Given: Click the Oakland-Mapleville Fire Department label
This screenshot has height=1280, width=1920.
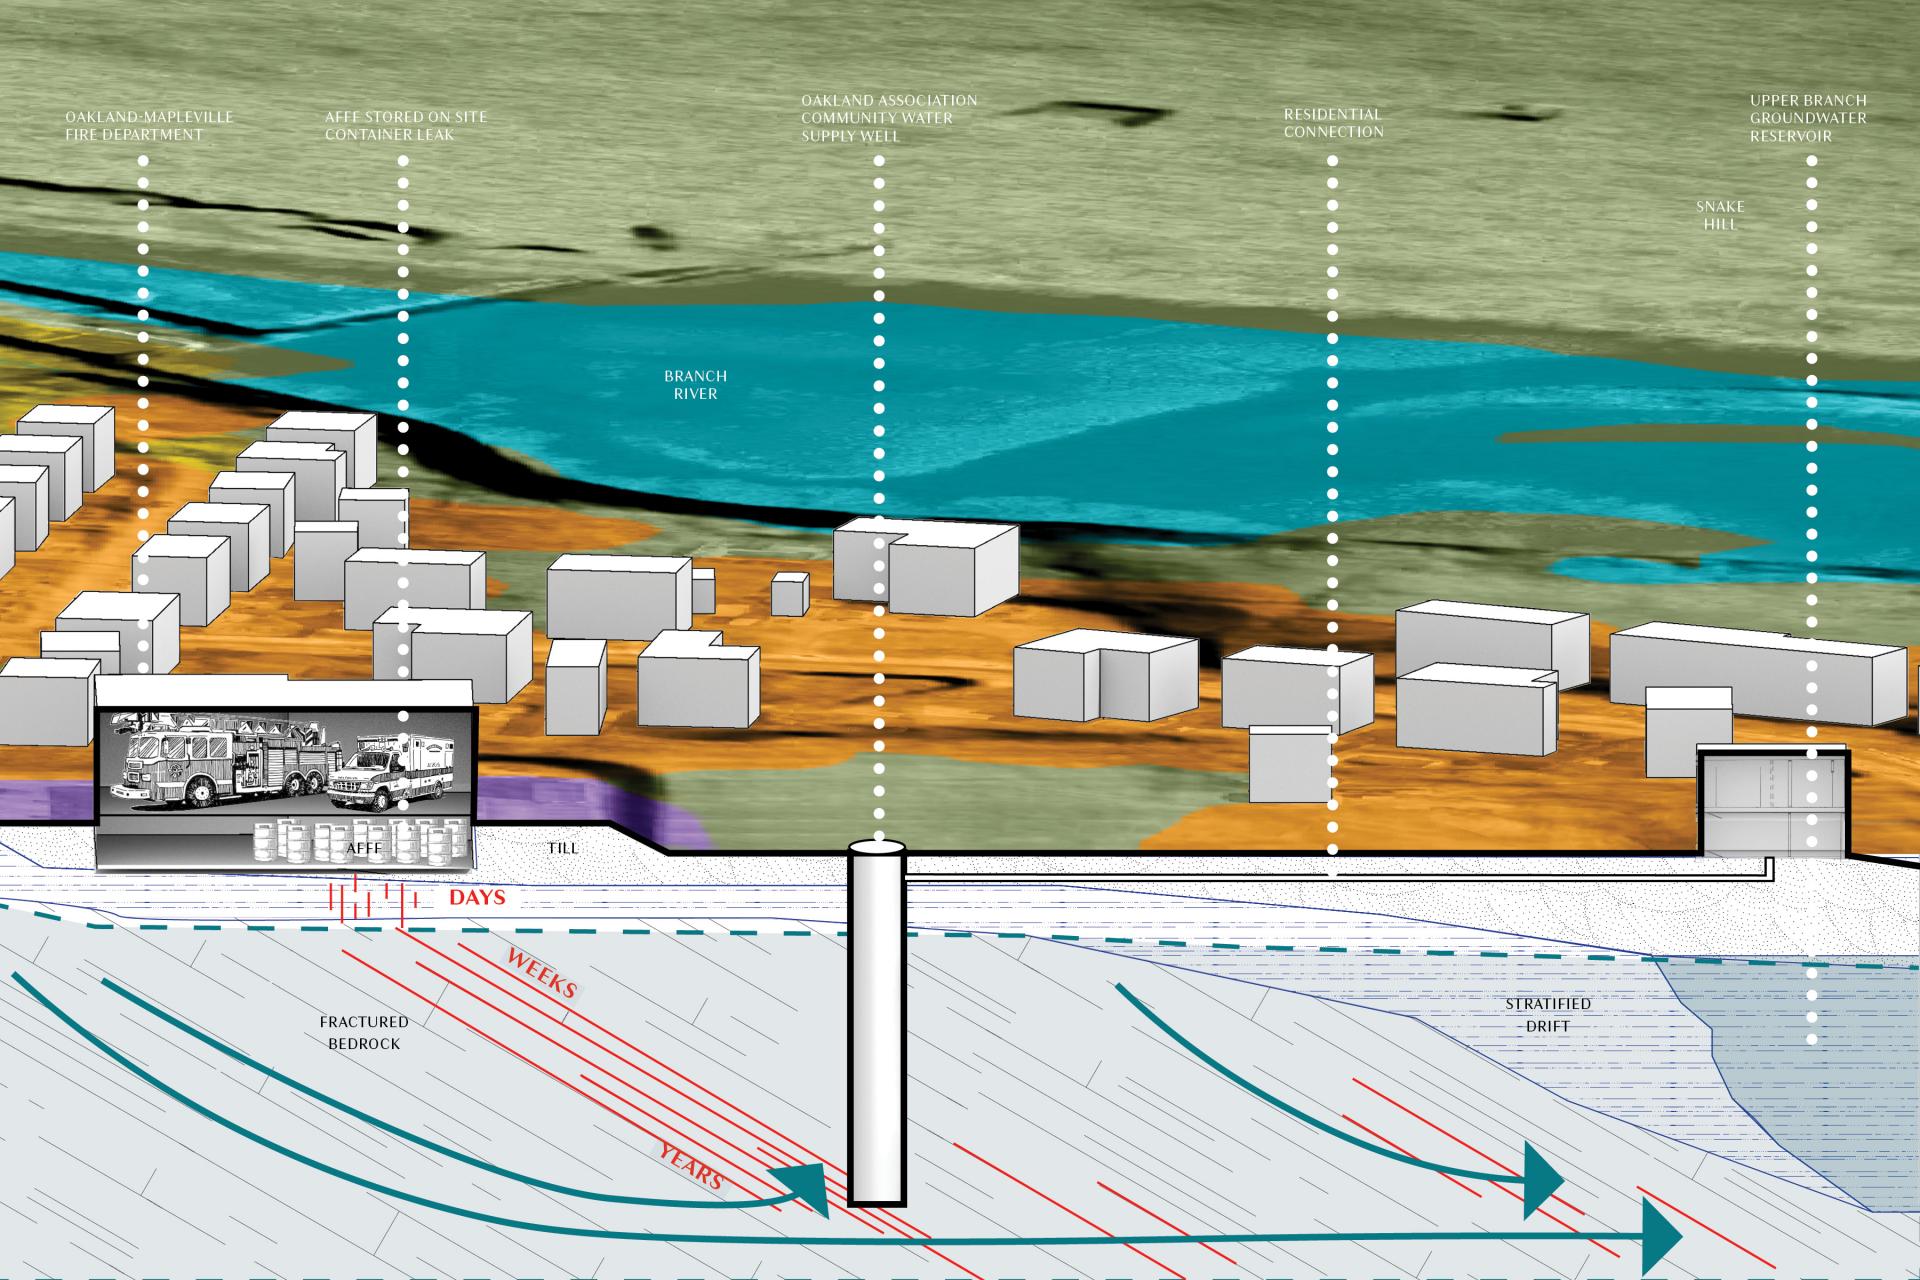Looking at the screenshot, I should point(149,126).
